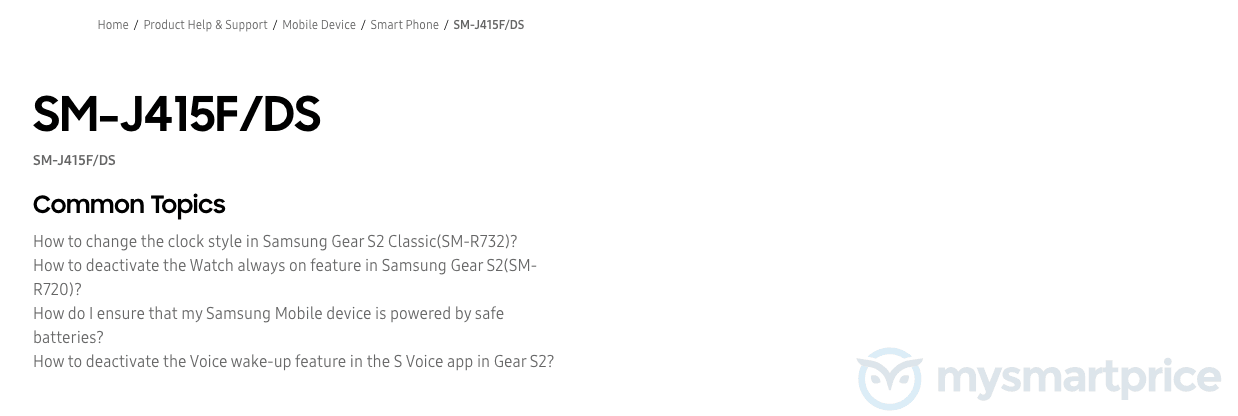Open S Voice wake-up deactivation topic
This screenshot has width=1238, height=416.
(293, 361)
